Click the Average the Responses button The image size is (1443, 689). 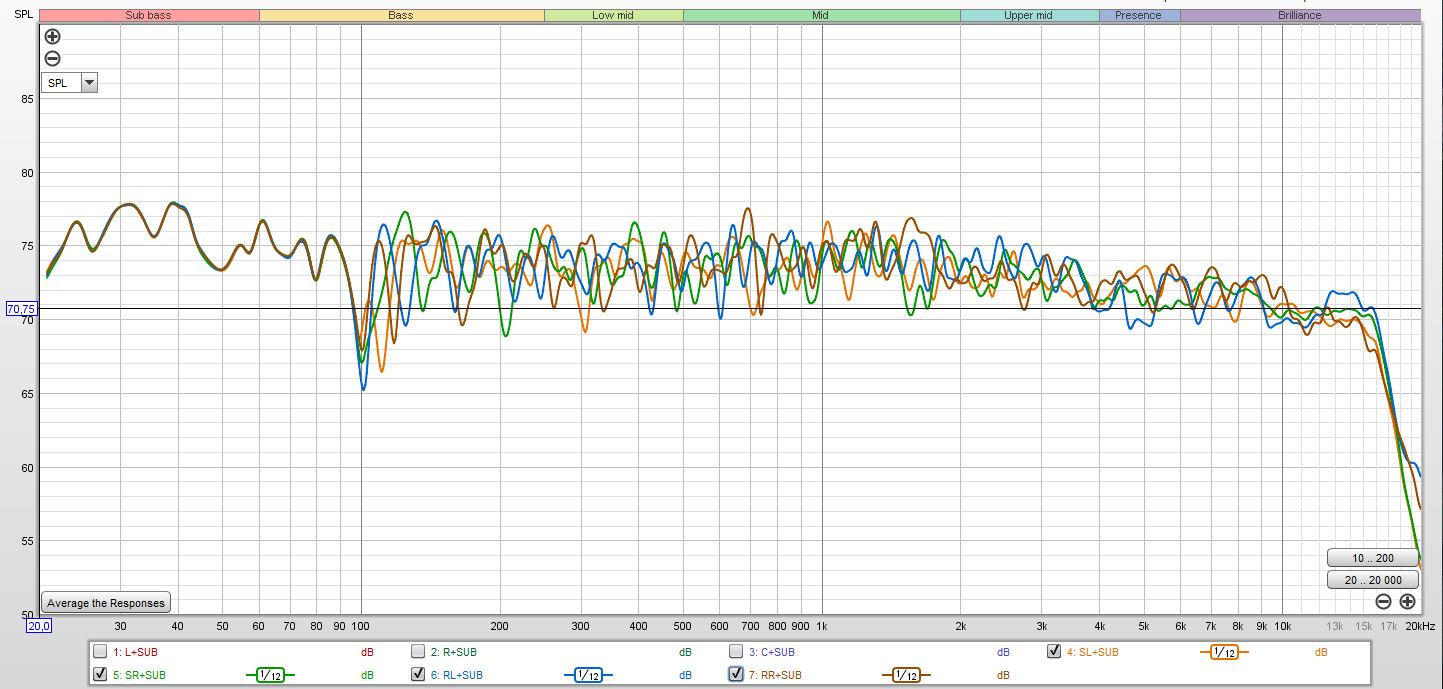click(107, 603)
